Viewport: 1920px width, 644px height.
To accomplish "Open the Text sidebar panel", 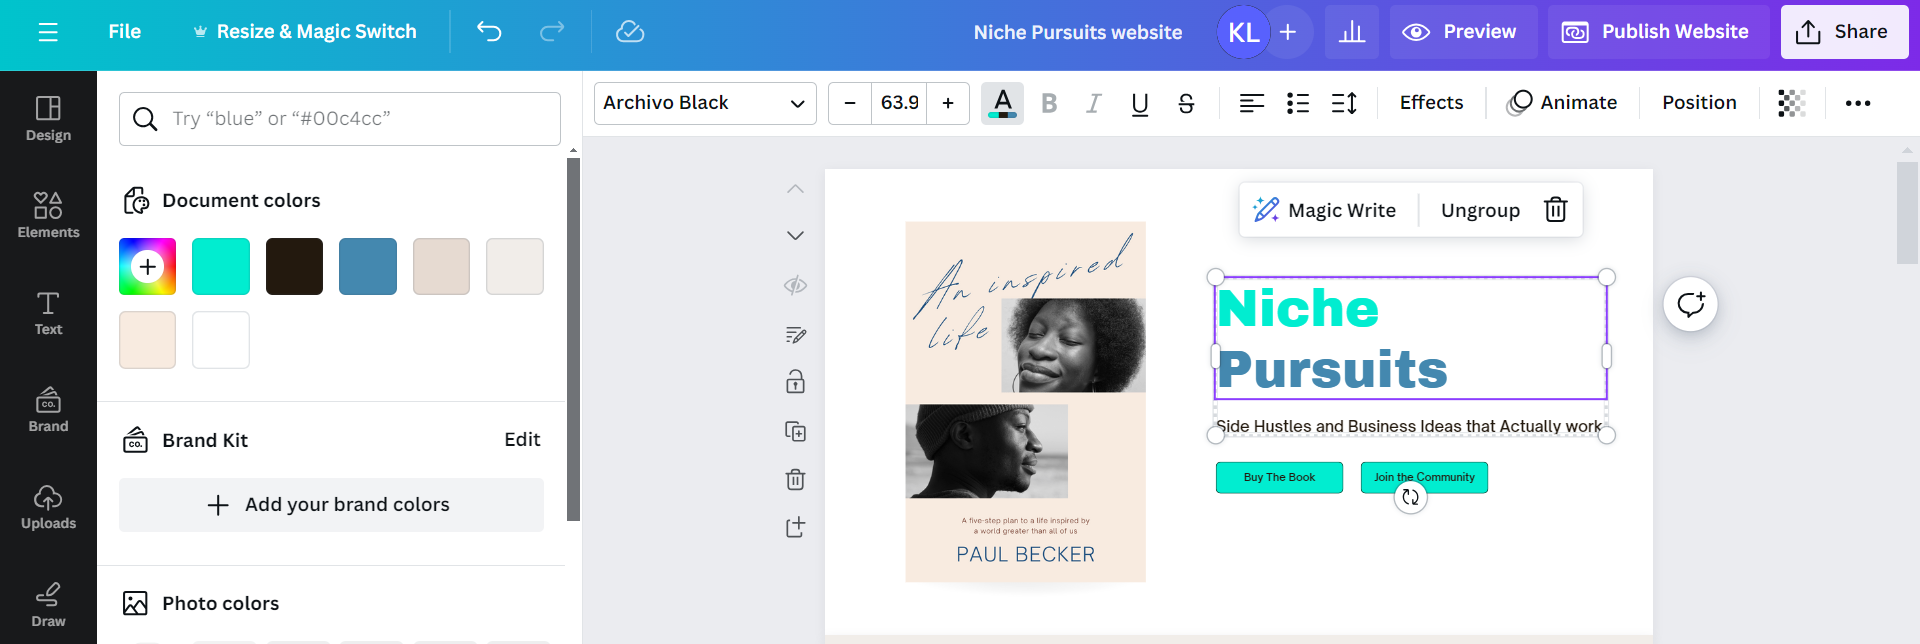I will (x=48, y=313).
